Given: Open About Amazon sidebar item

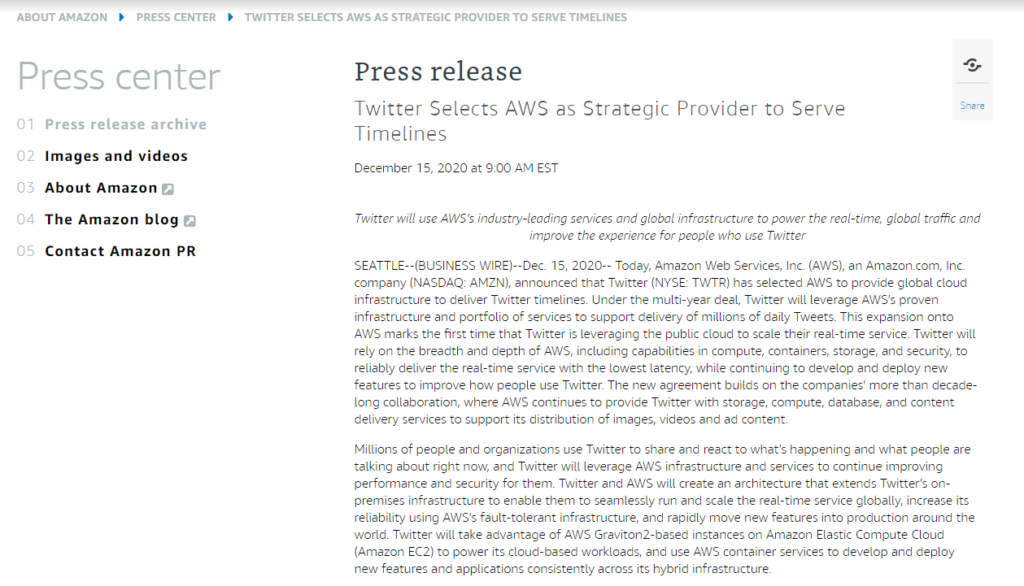Looking at the screenshot, I should pos(101,188).
